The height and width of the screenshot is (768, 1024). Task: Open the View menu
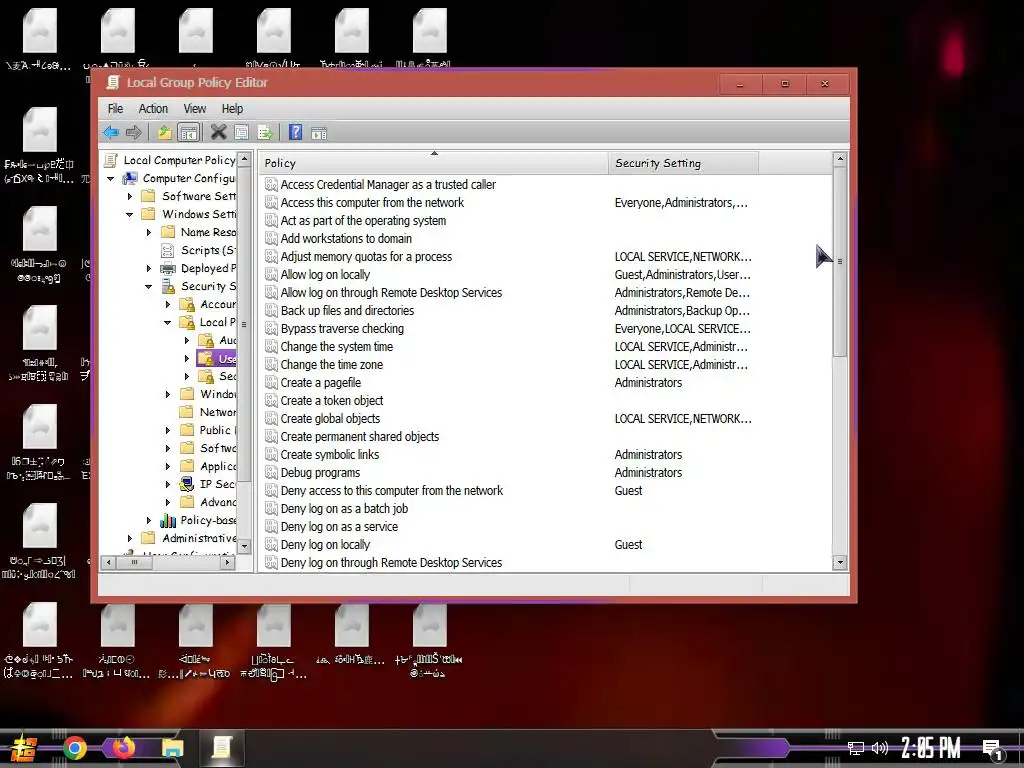195,108
